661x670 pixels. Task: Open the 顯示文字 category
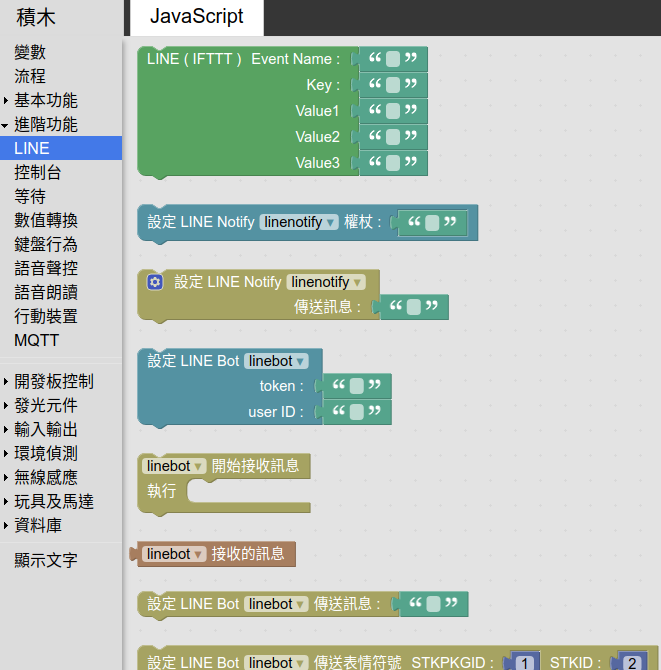[x=46, y=560]
